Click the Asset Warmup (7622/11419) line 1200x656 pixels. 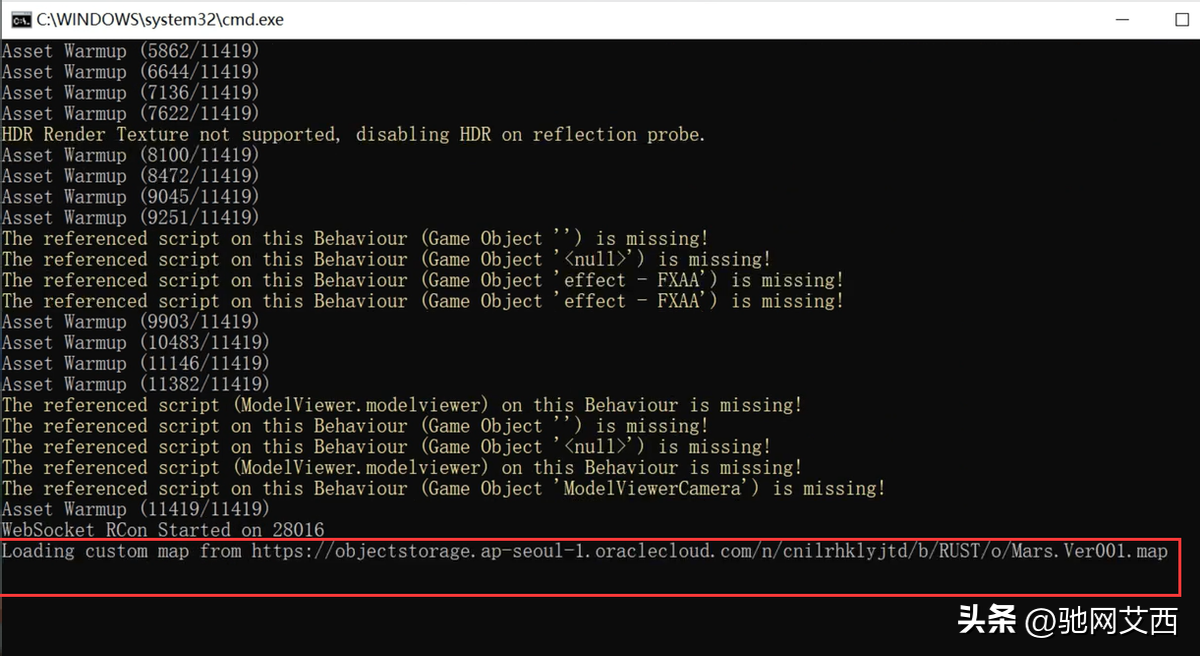click(130, 113)
